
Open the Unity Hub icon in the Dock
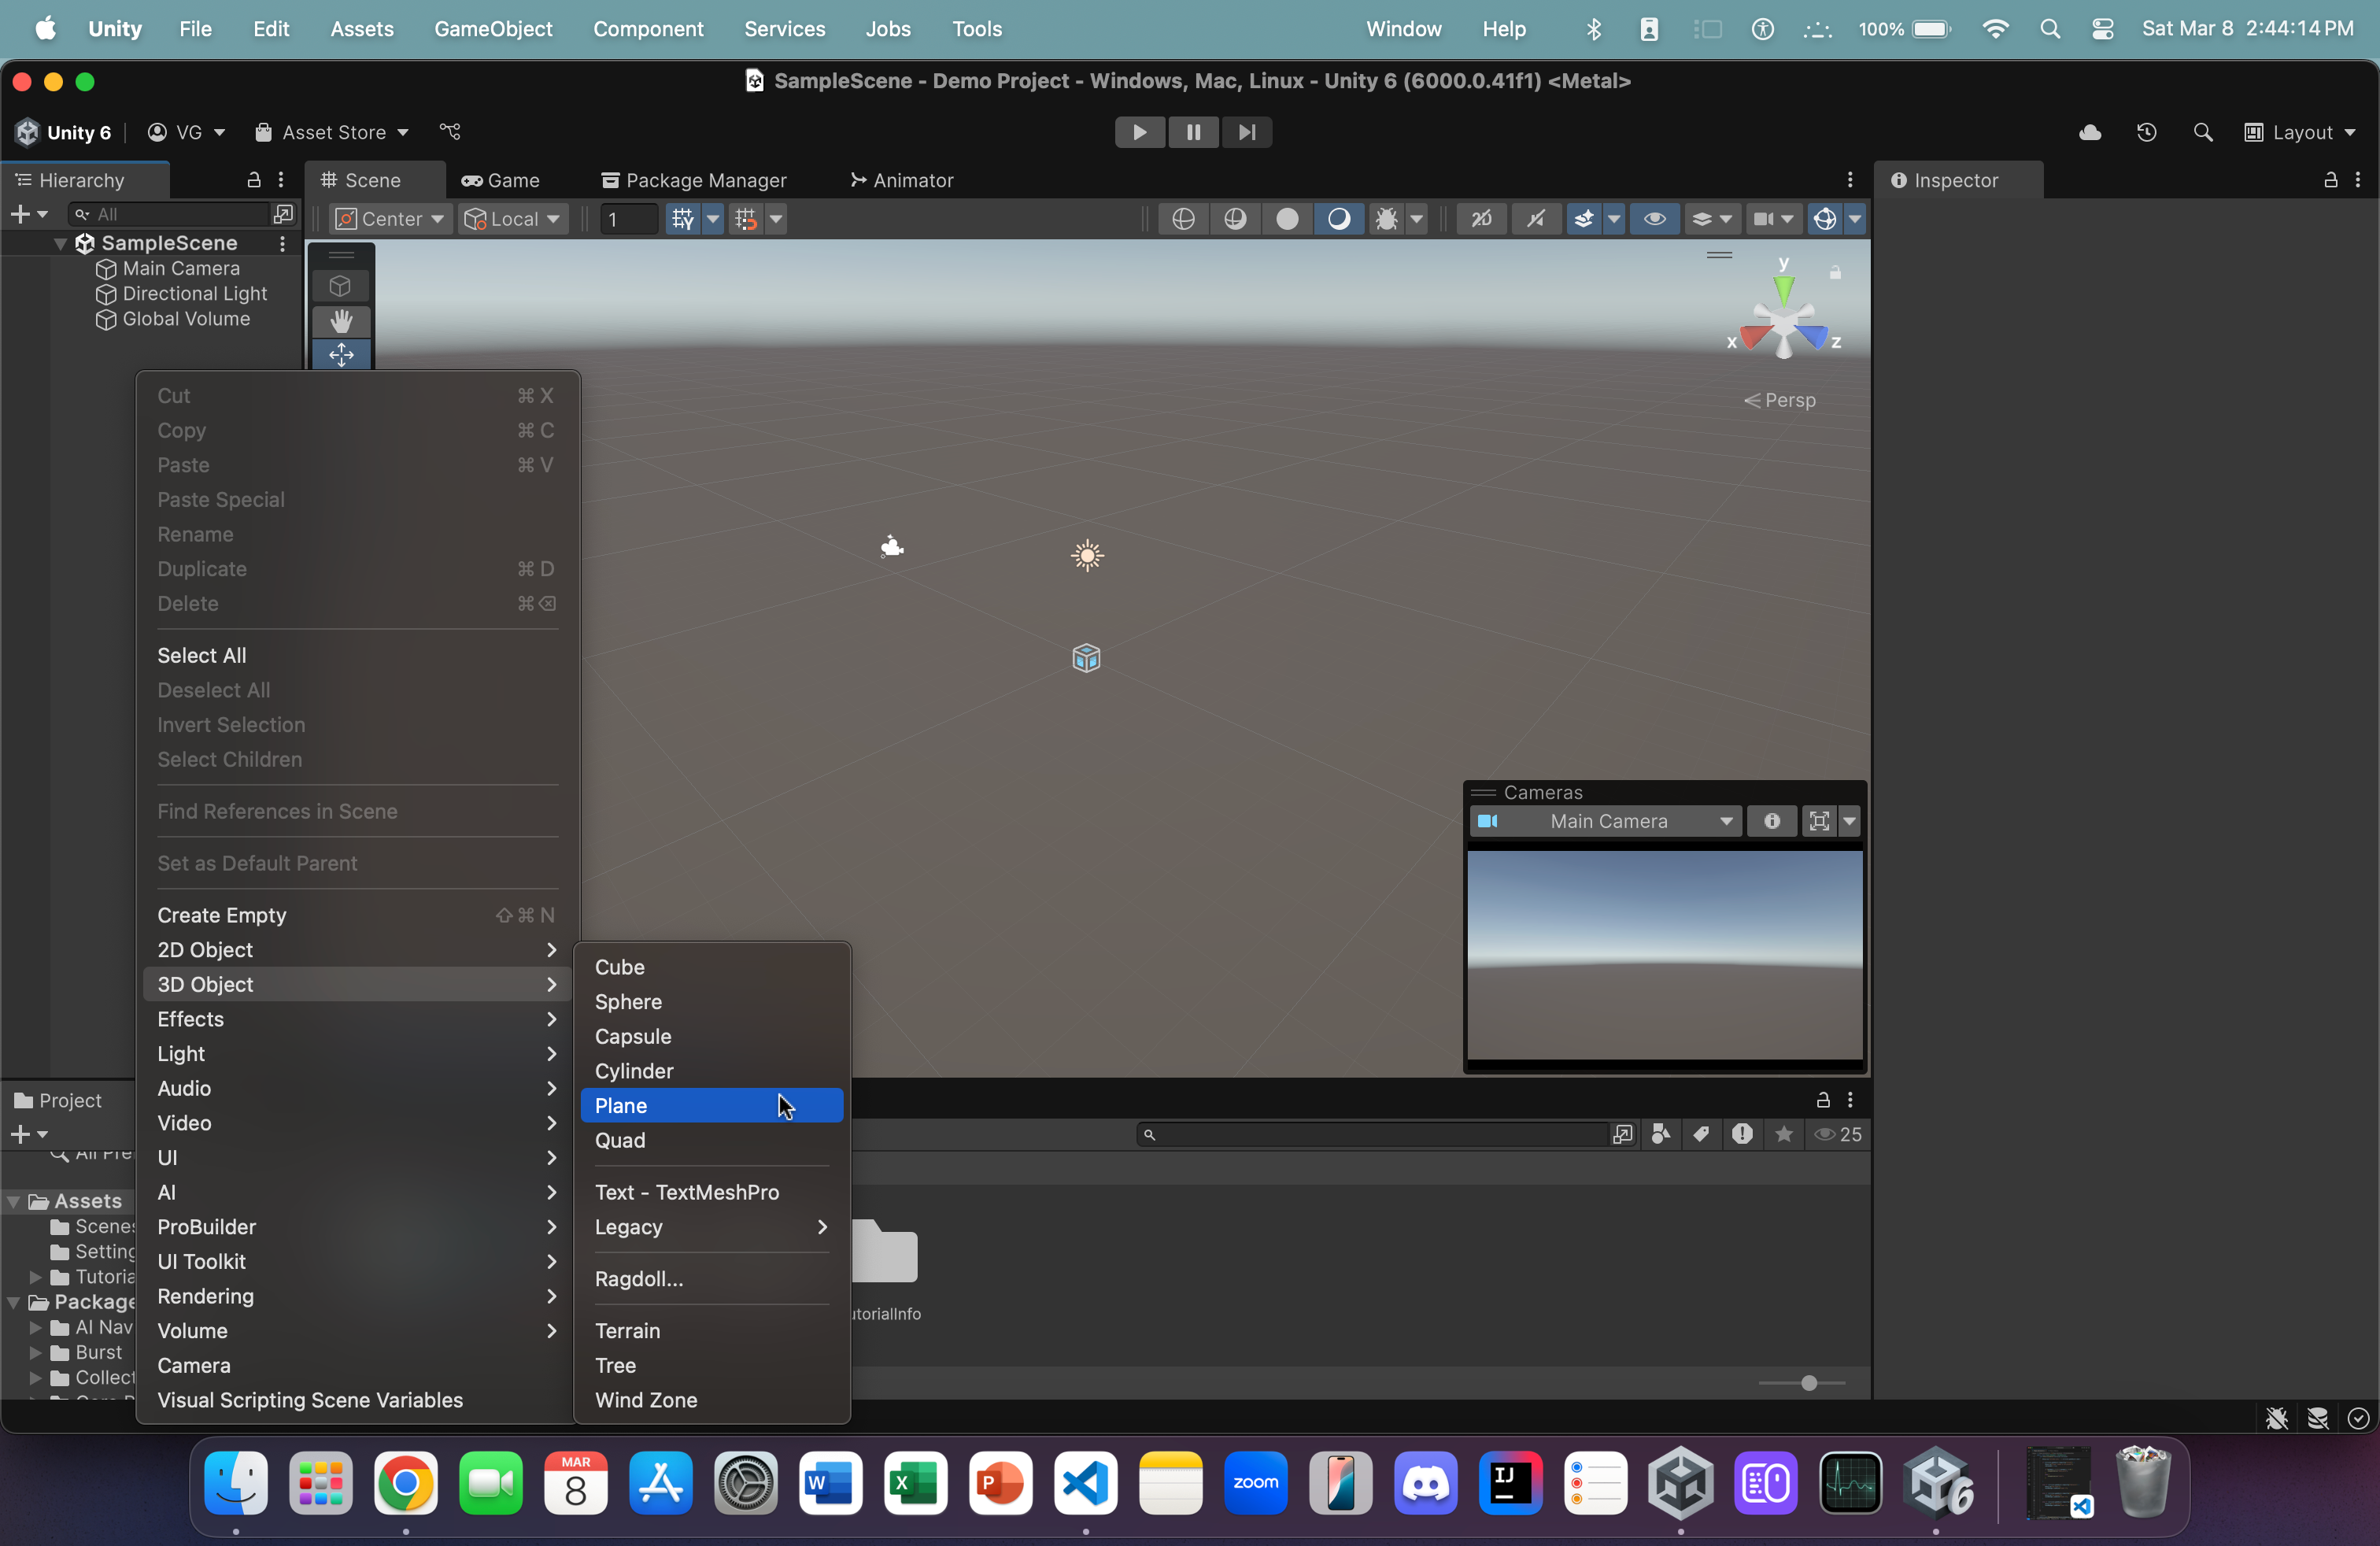pyautogui.click(x=1680, y=1482)
